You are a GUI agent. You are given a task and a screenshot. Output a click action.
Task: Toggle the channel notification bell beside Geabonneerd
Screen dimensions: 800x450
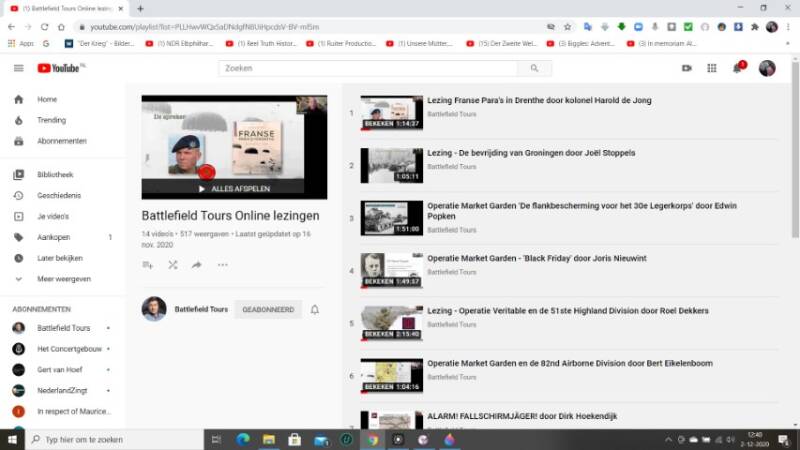tap(314, 310)
